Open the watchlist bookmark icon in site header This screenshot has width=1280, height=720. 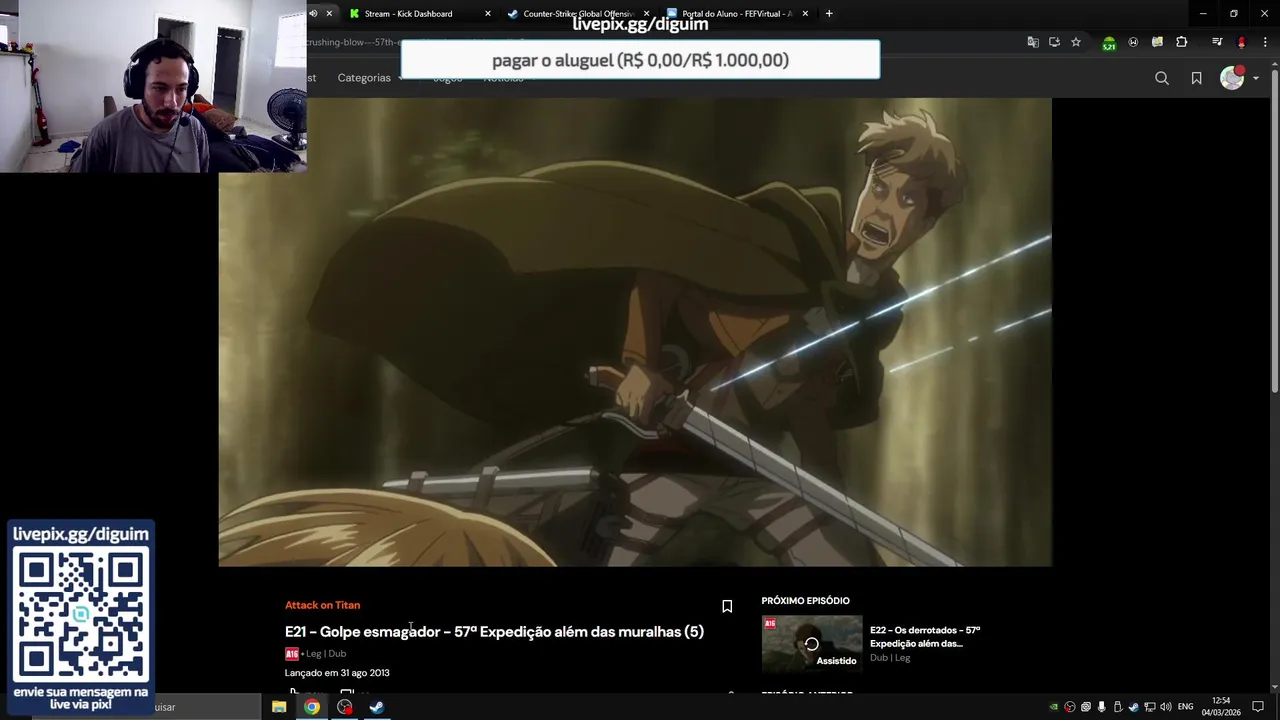(x=1196, y=78)
